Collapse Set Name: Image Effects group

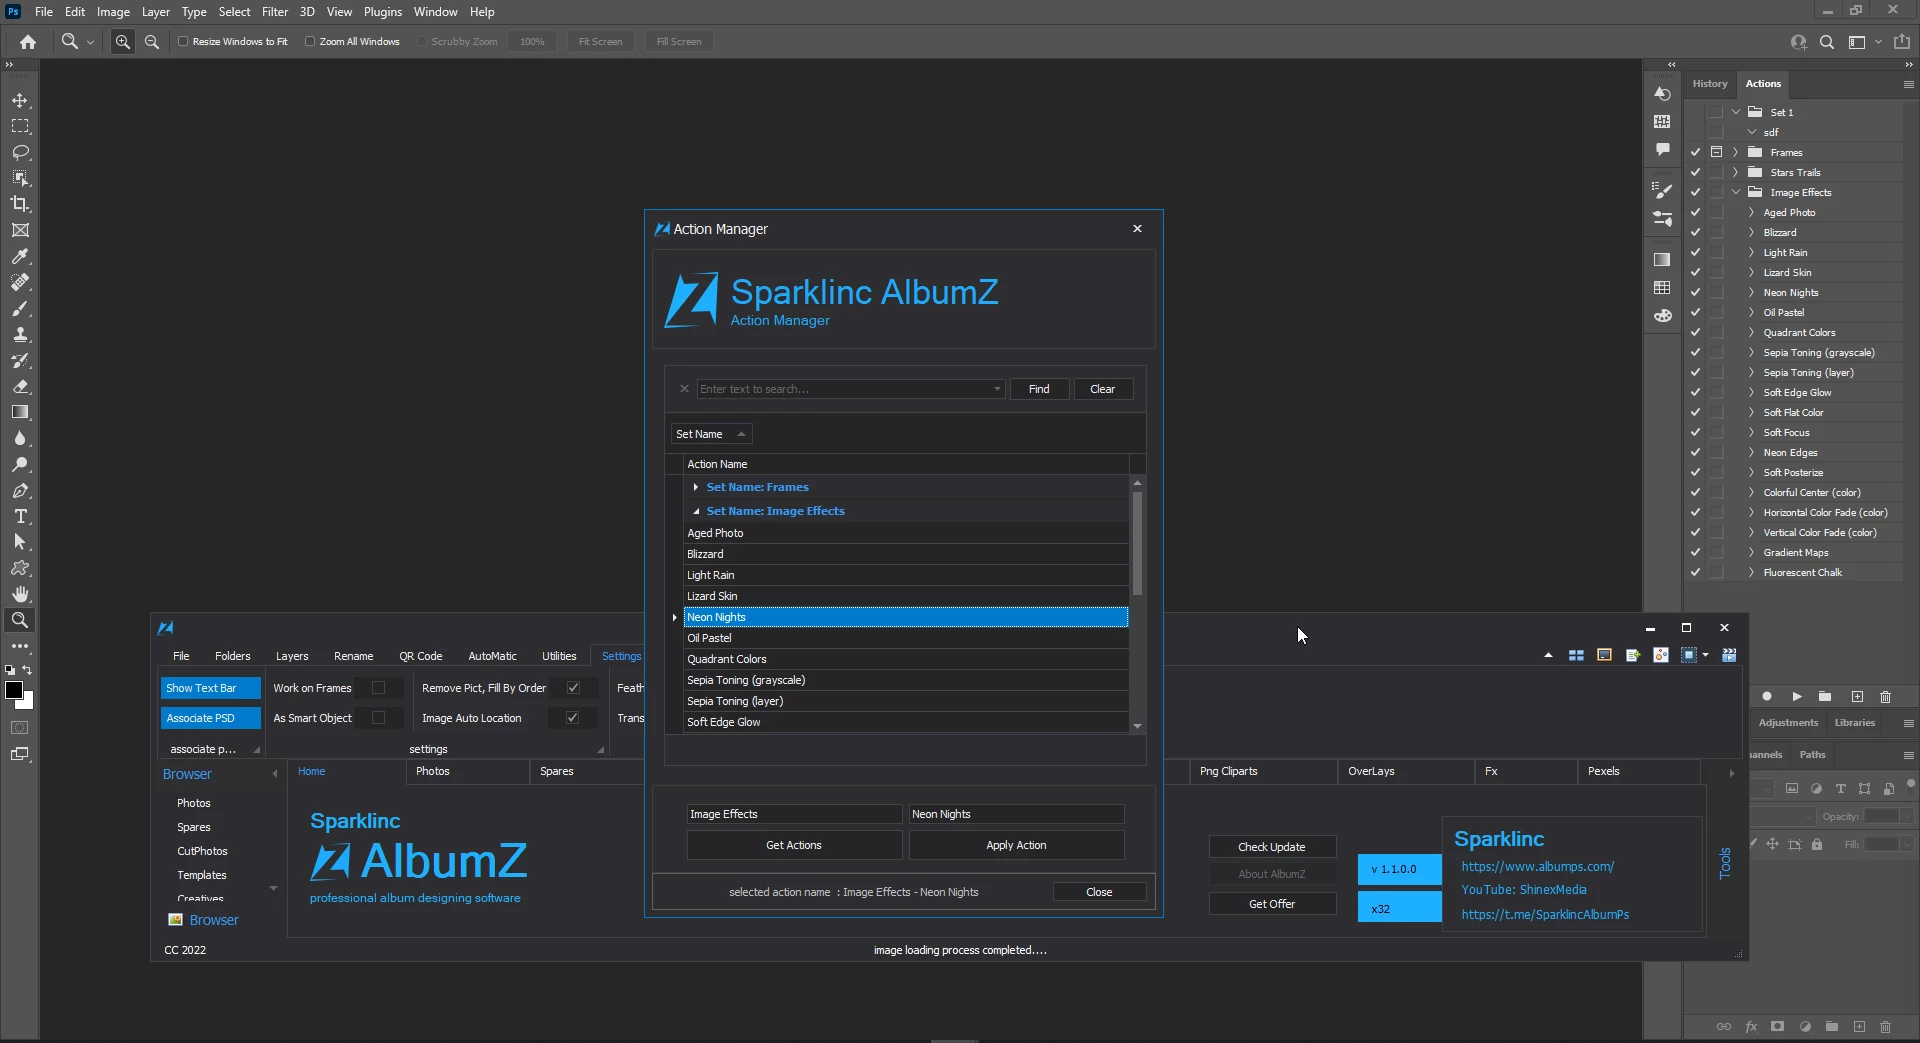pos(696,511)
